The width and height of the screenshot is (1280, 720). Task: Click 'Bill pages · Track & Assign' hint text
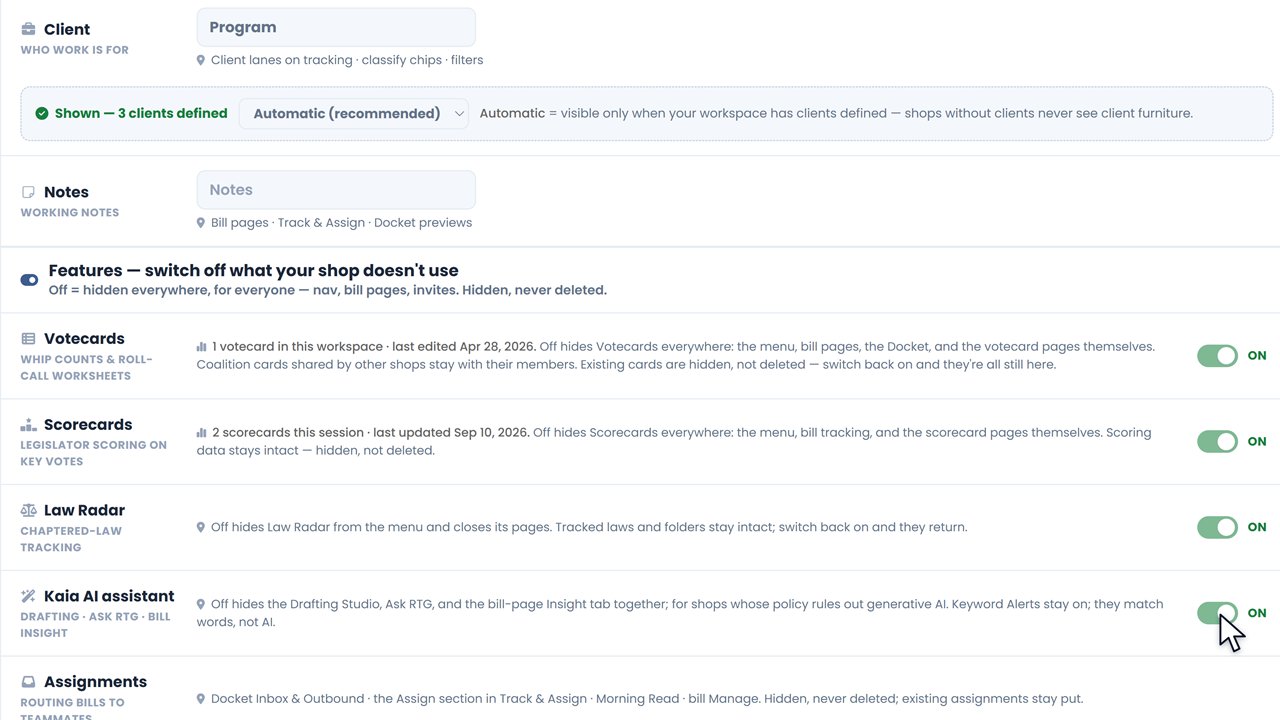click(x=288, y=223)
